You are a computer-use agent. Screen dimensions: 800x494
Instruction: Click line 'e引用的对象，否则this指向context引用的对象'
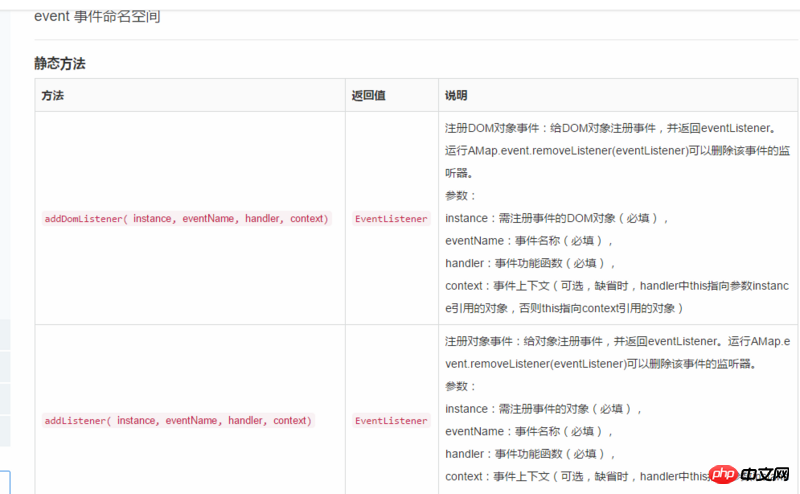pyautogui.click(x=564, y=308)
